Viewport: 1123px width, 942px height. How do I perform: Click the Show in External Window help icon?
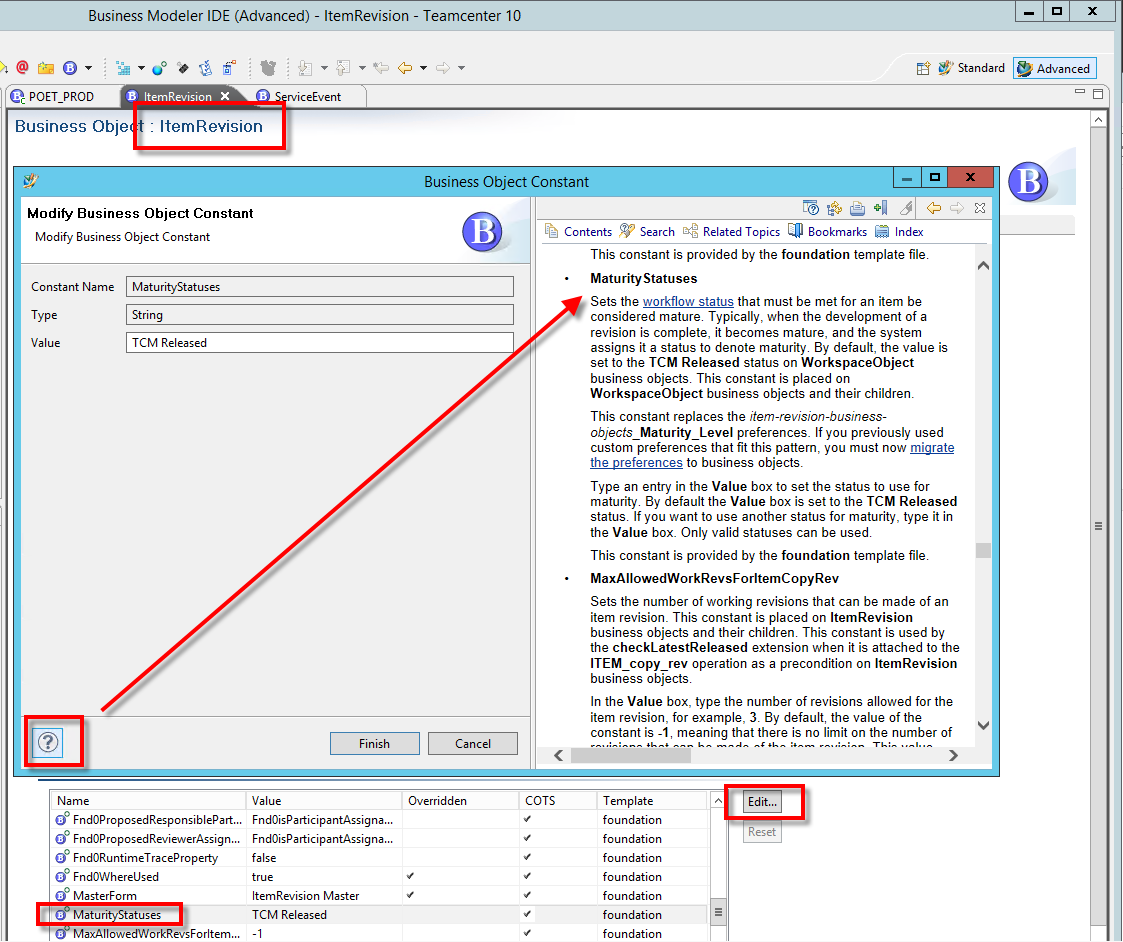coord(811,208)
